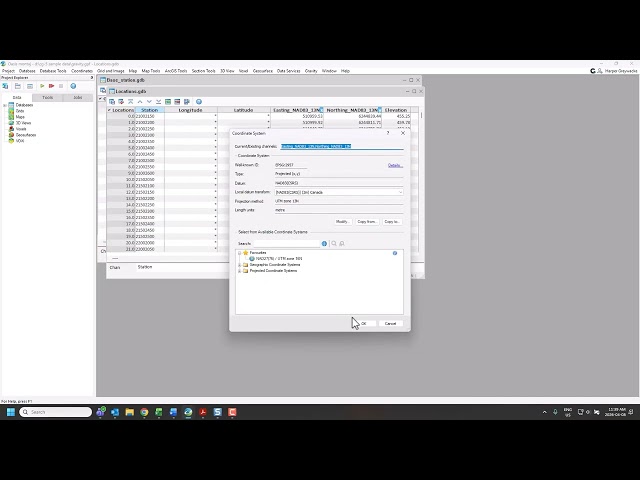Open the Database Tools menu
This screenshot has width=640, height=480.
pyautogui.click(x=53, y=71)
